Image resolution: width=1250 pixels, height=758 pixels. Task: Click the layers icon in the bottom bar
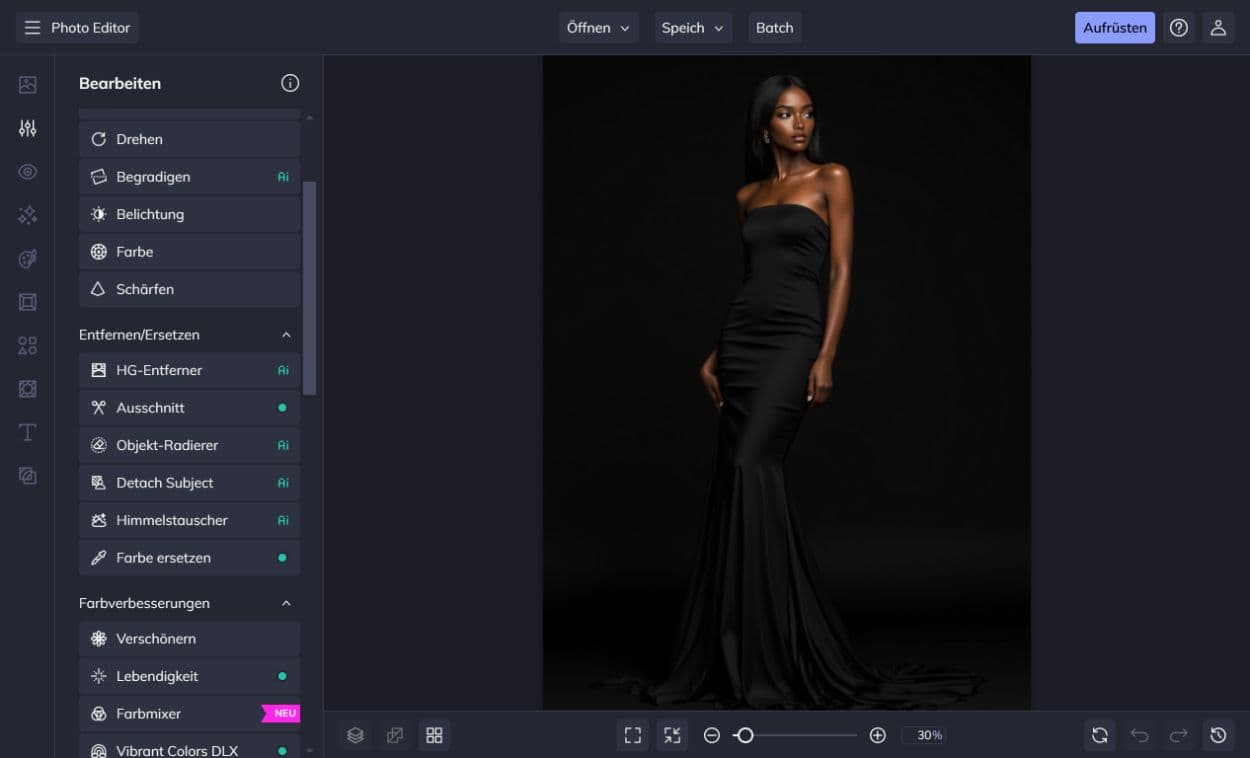(355, 735)
